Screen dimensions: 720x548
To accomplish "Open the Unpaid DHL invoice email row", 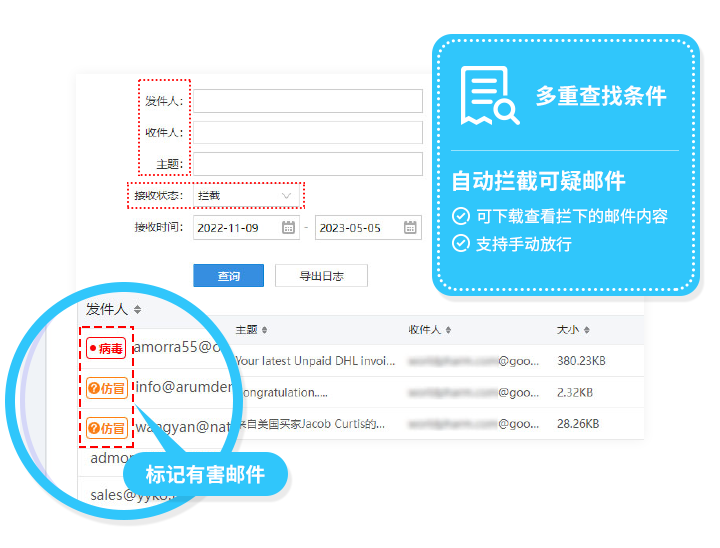I will click(x=310, y=361).
